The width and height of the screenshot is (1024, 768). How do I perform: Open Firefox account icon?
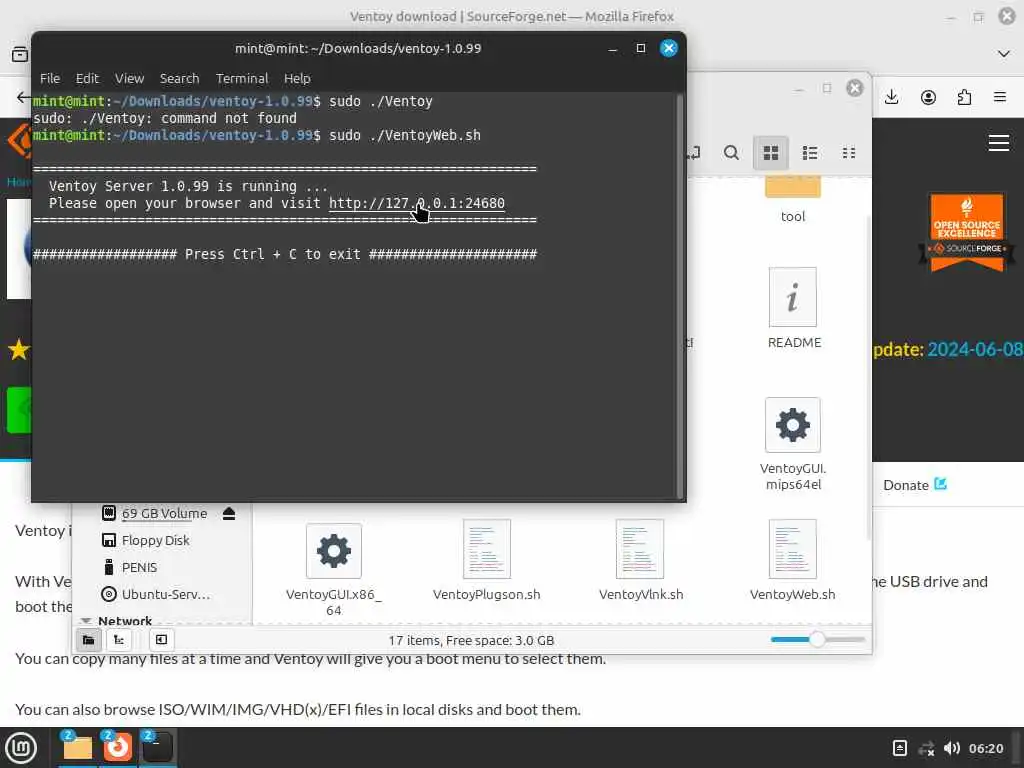pyautogui.click(x=928, y=97)
